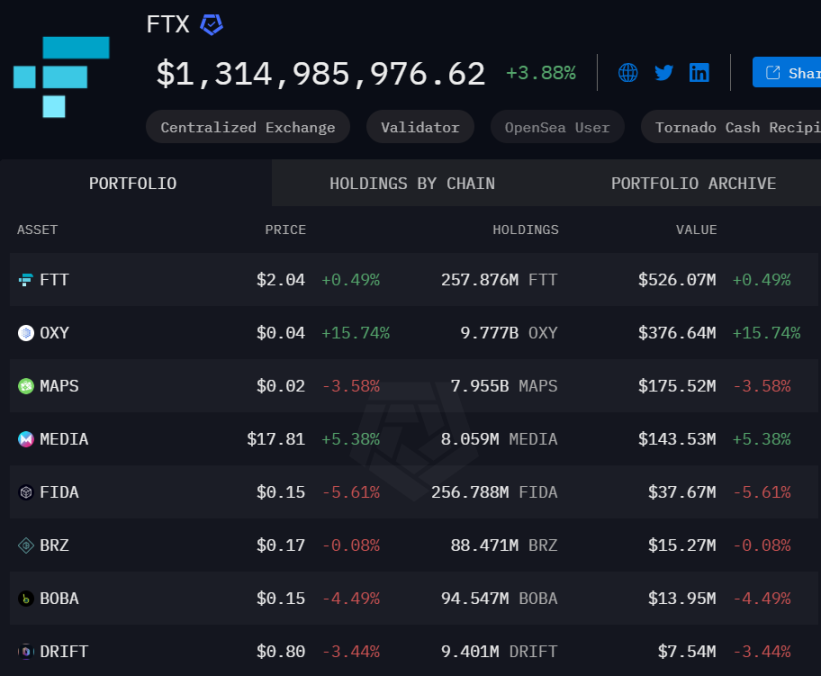The image size is (821, 676).
Task: Open the Portfolio Archive tab
Action: [693, 183]
